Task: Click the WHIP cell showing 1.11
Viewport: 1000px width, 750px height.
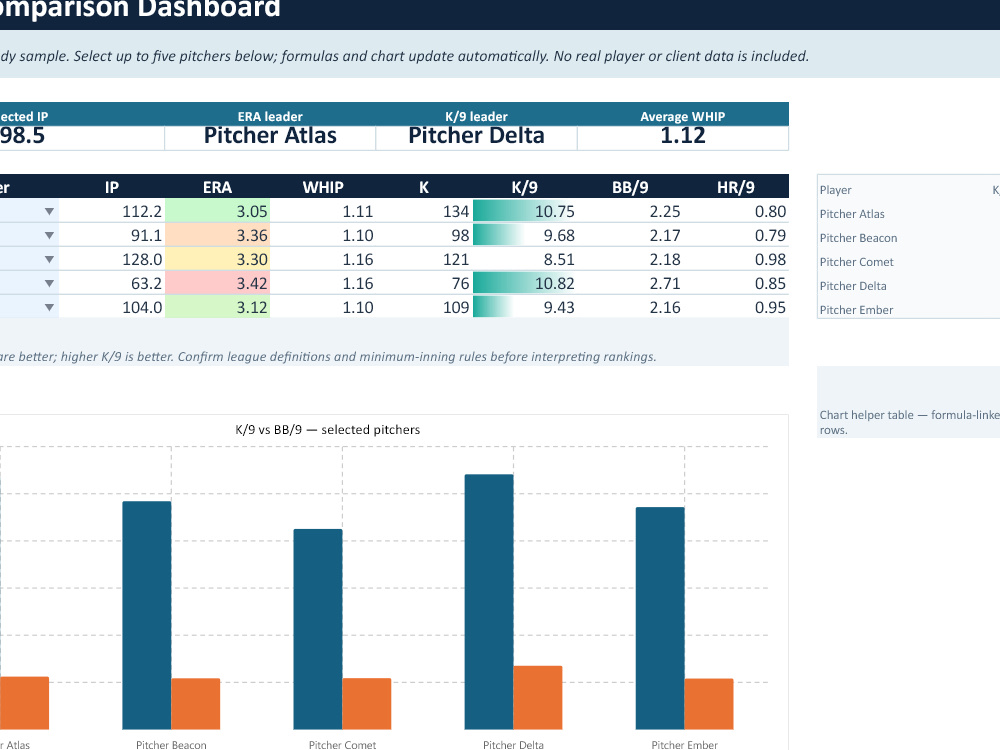Action: pos(323,211)
